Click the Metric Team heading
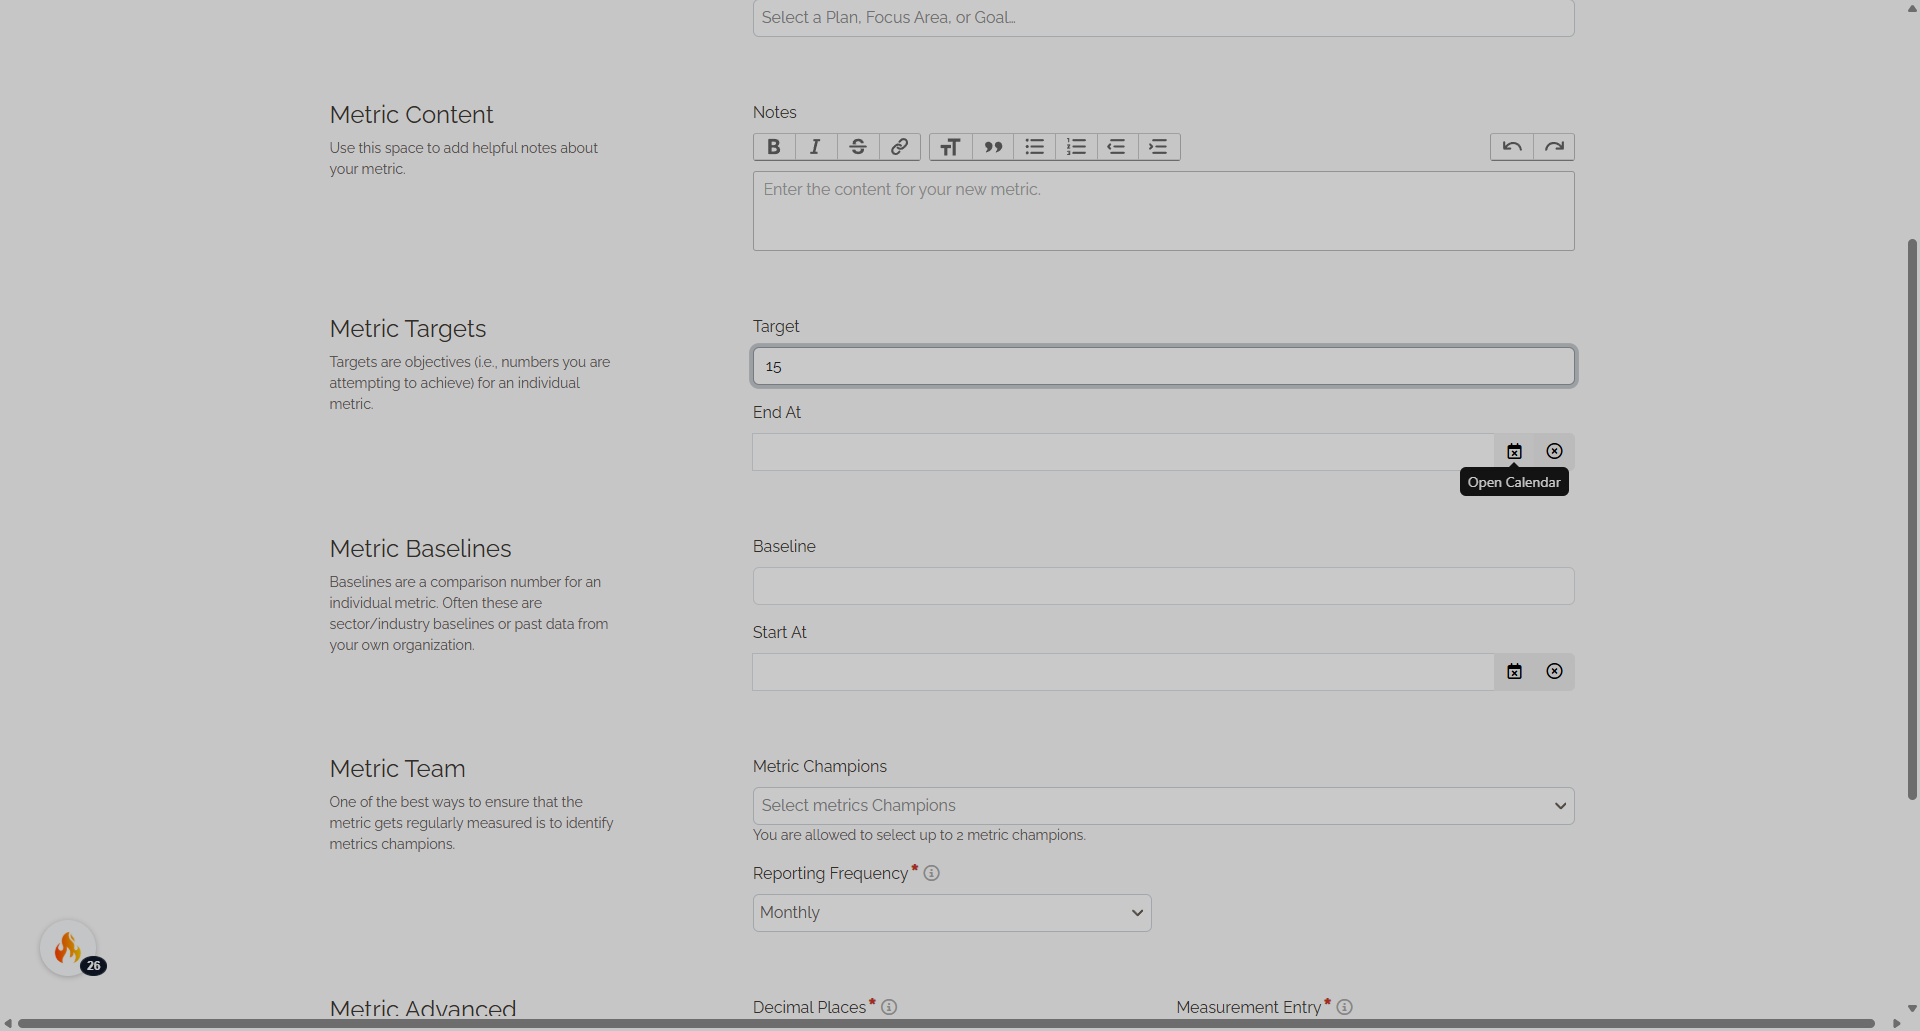Image resolution: width=1920 pixels, height=1031 pixels. point(397,769)
